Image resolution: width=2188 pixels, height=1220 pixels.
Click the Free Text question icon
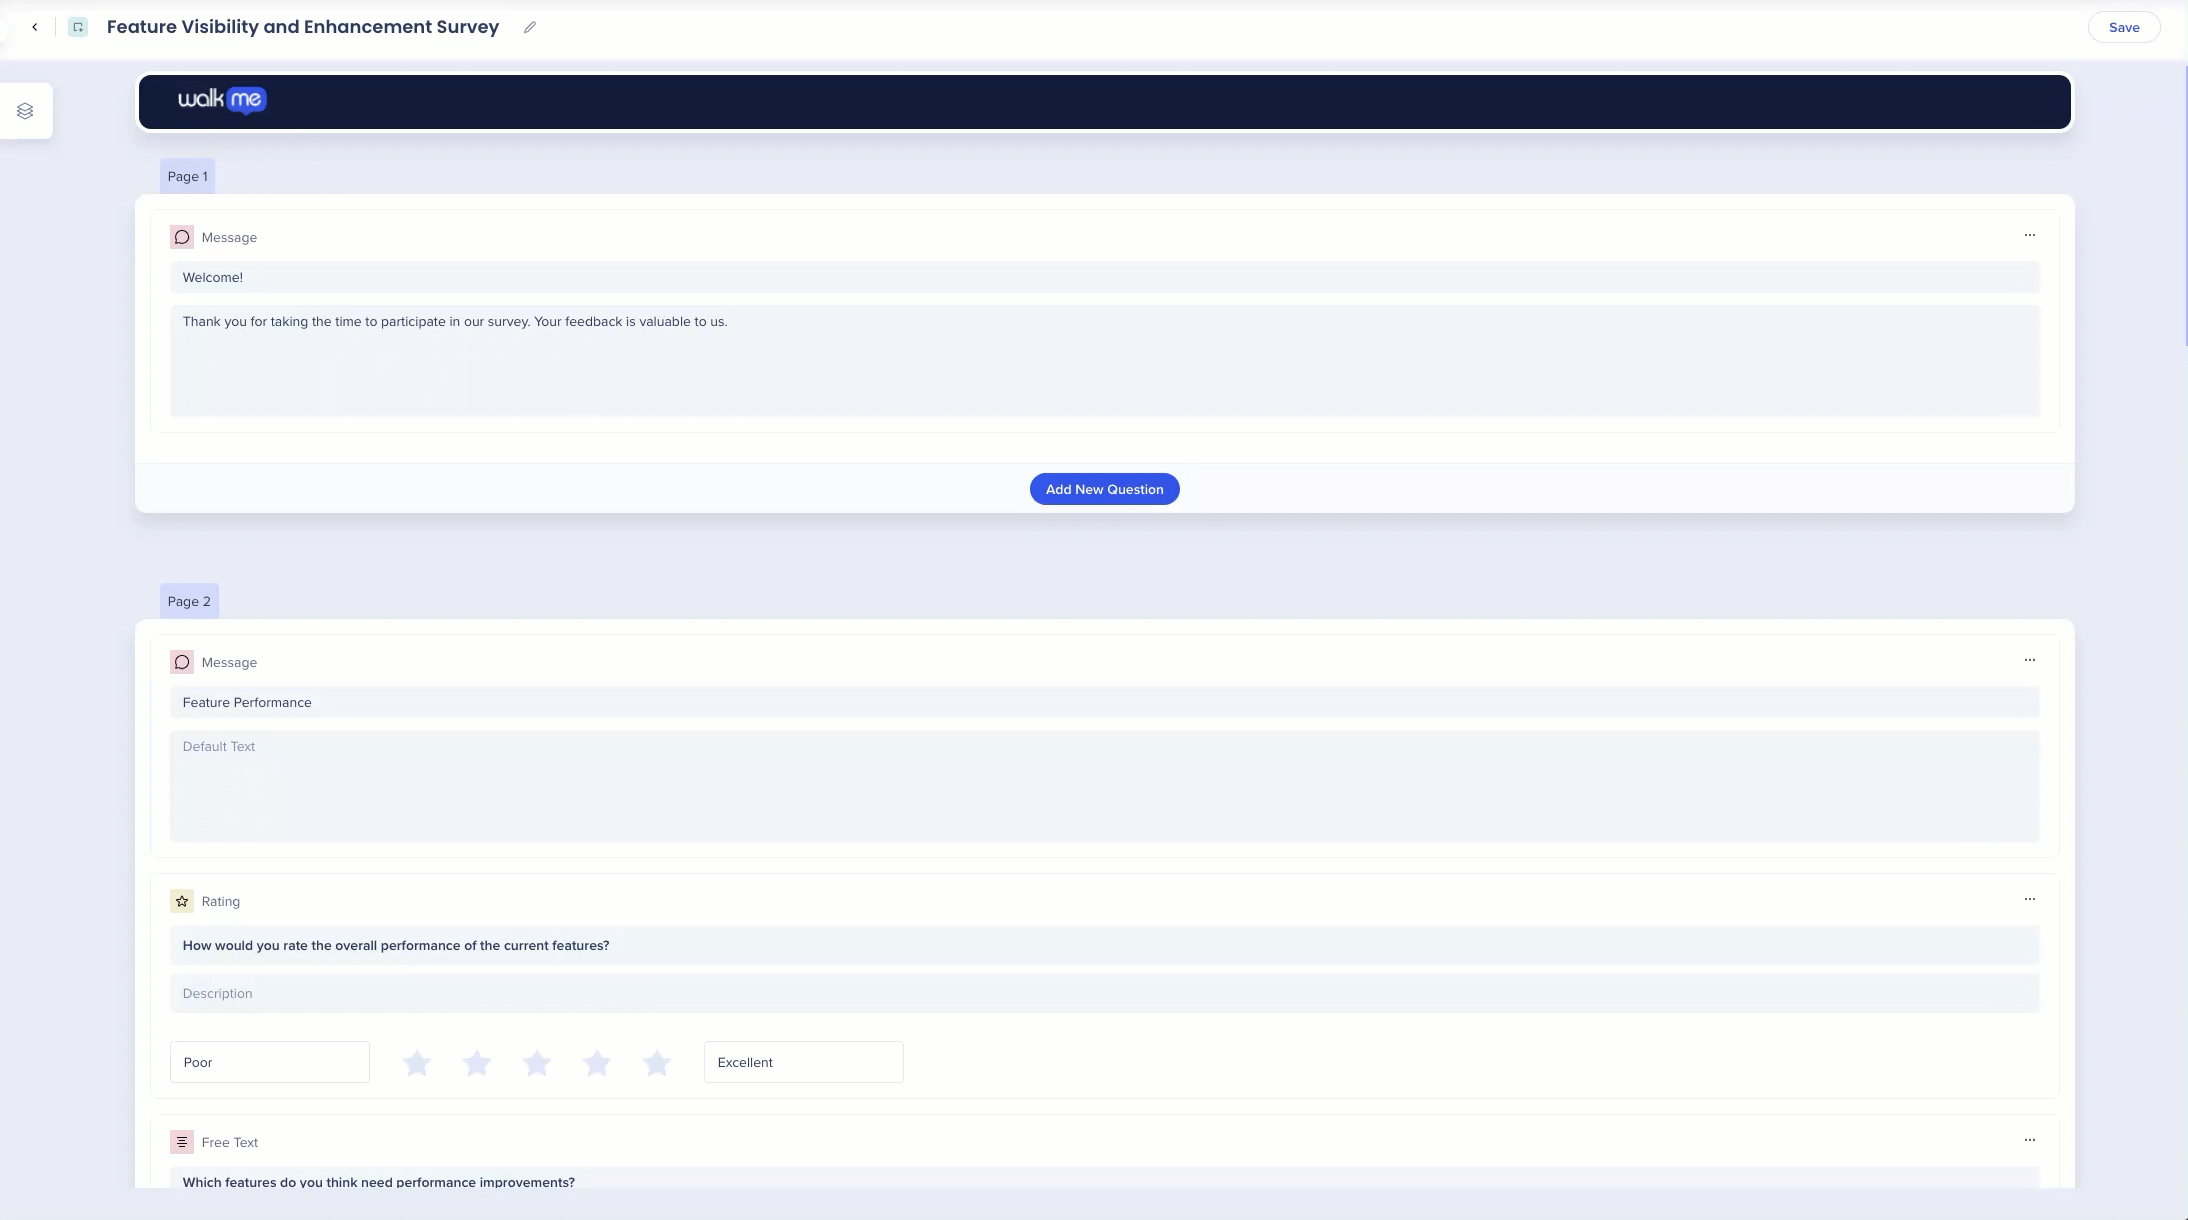pyautogui.click(x=182, y=1142)
